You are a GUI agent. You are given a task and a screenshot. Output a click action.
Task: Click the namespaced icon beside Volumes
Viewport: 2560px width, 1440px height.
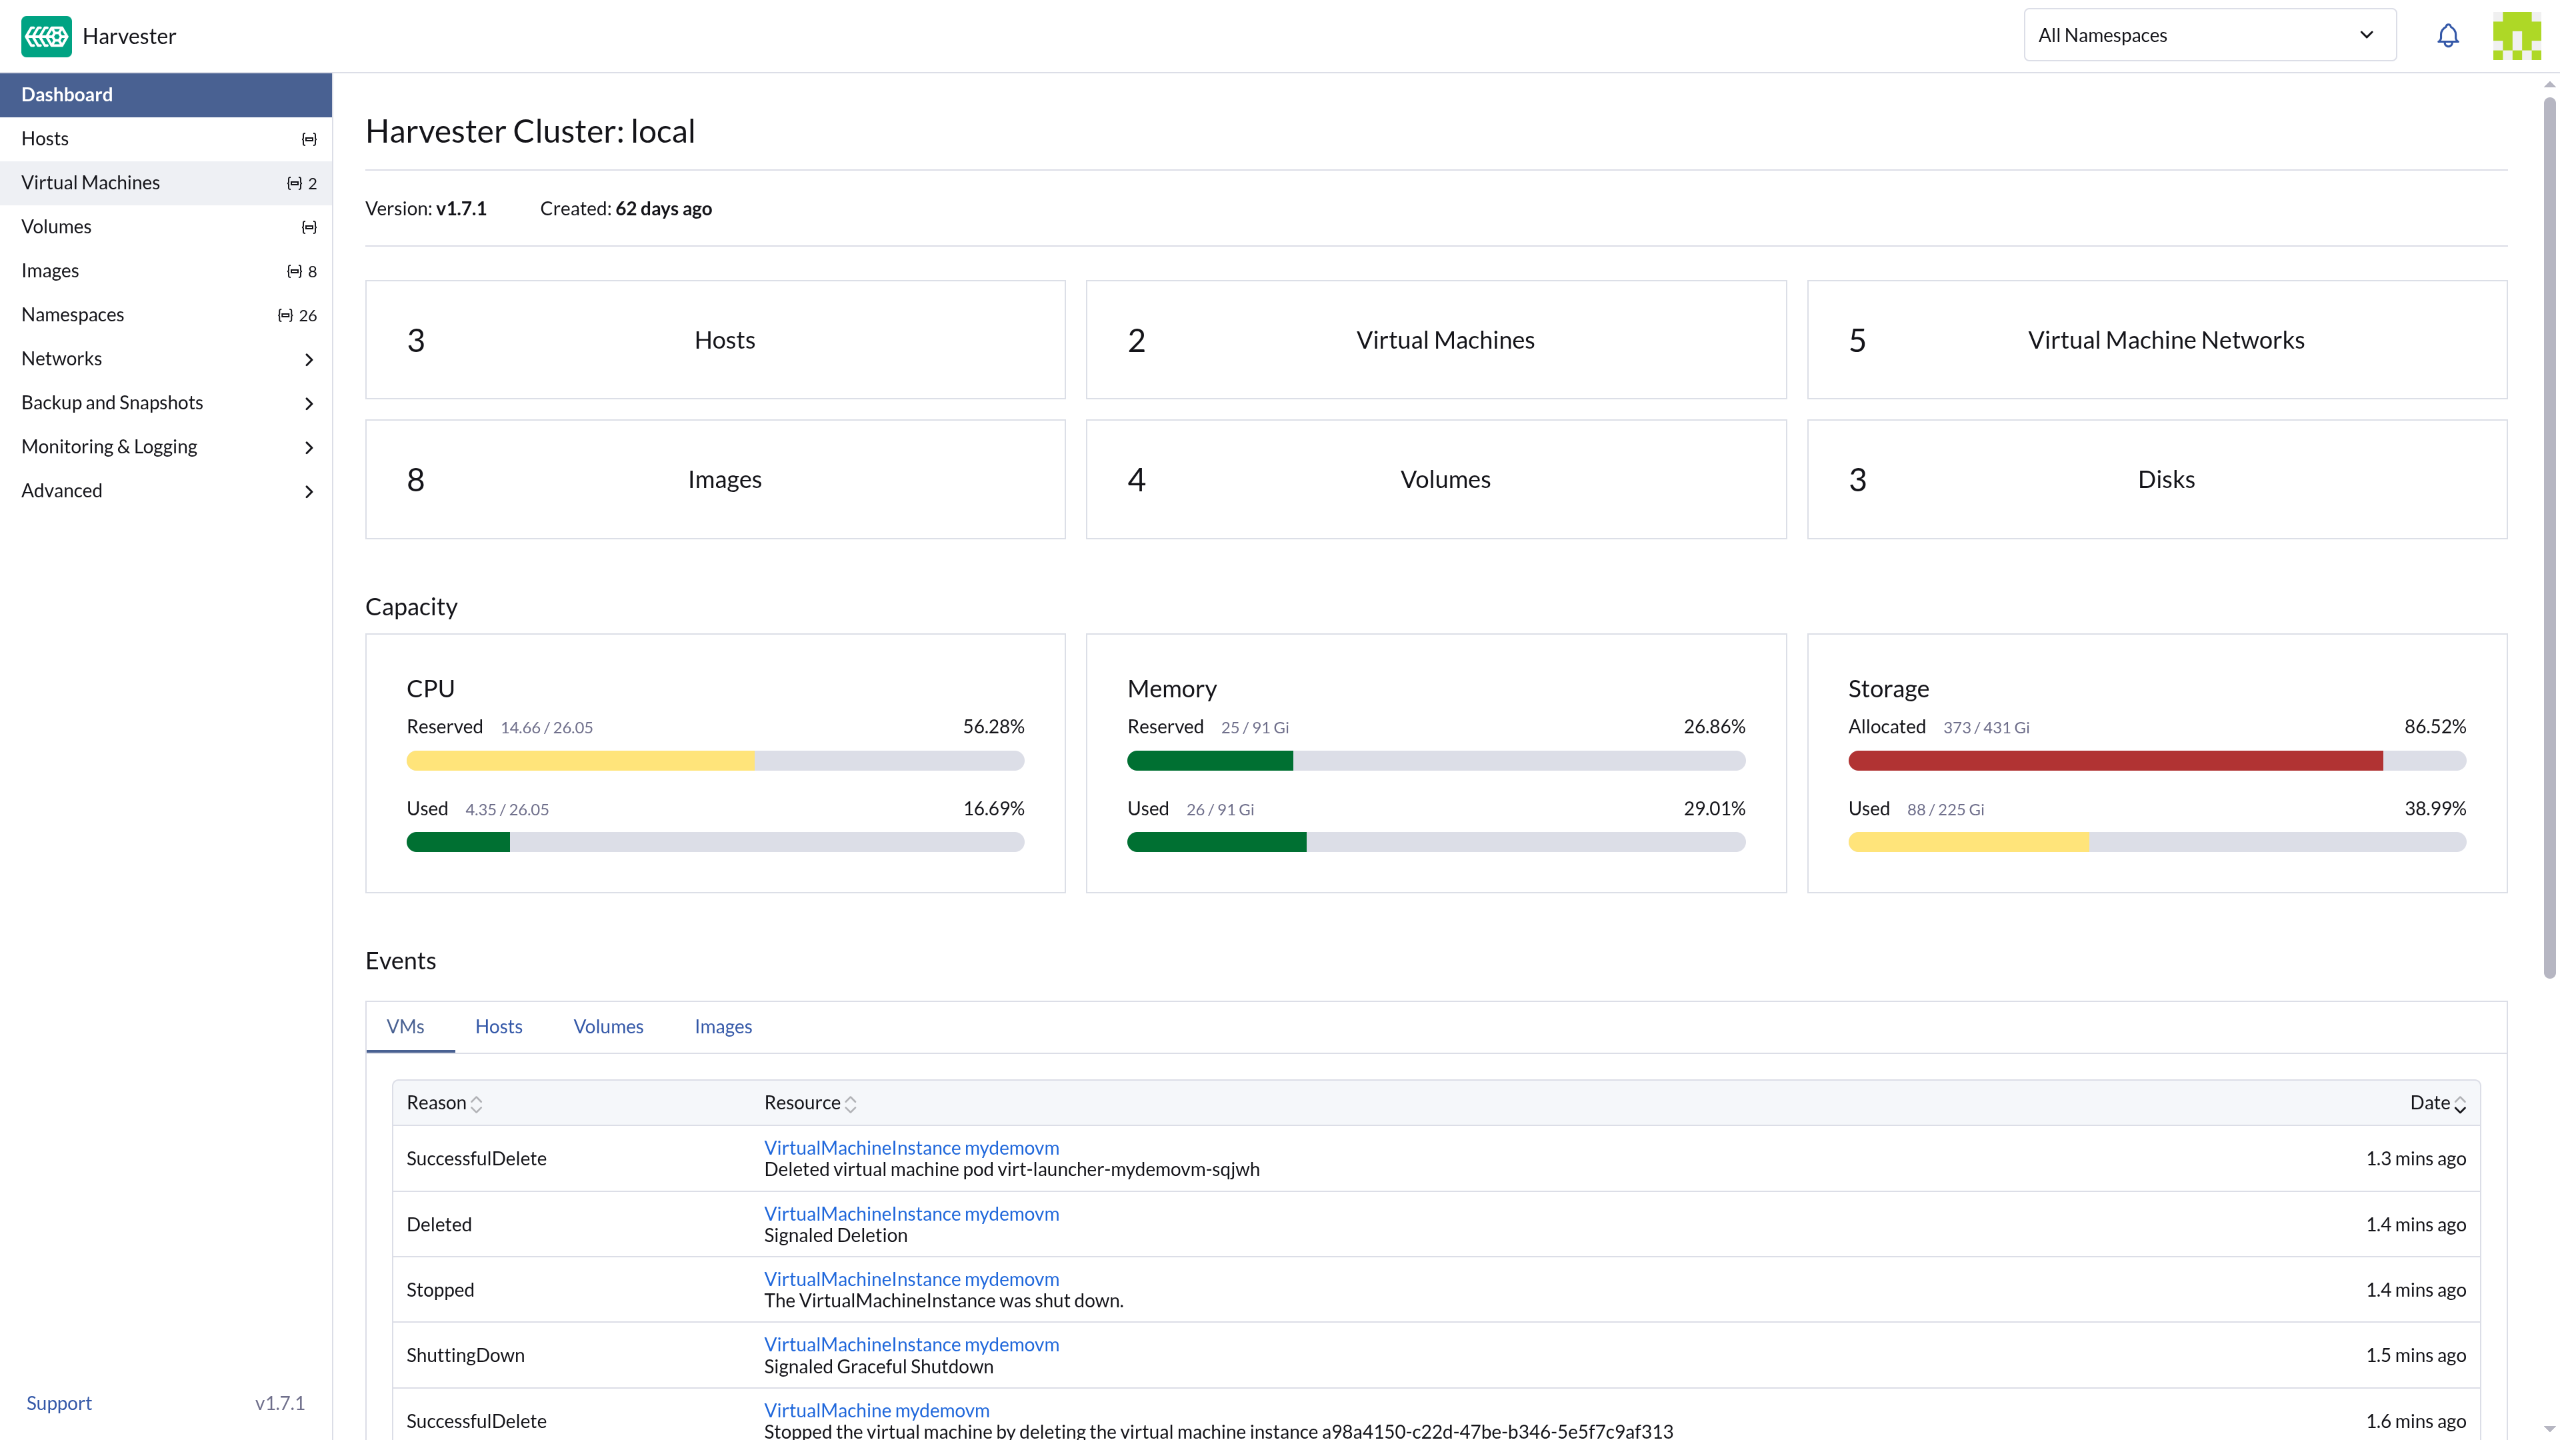309,227
